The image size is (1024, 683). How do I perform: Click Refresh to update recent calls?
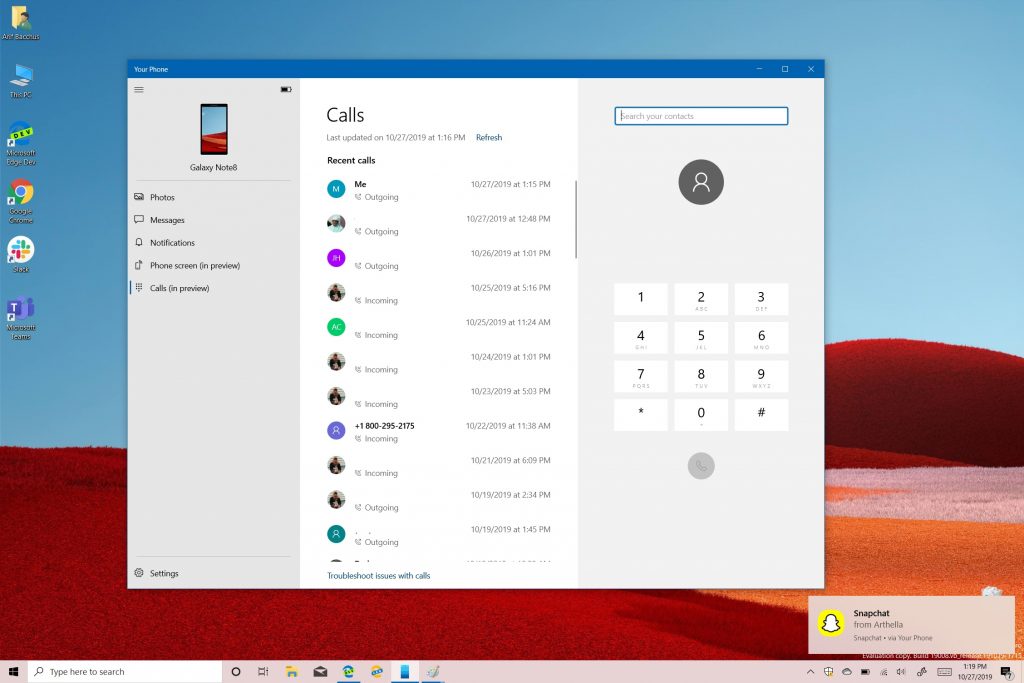point(489,137)
